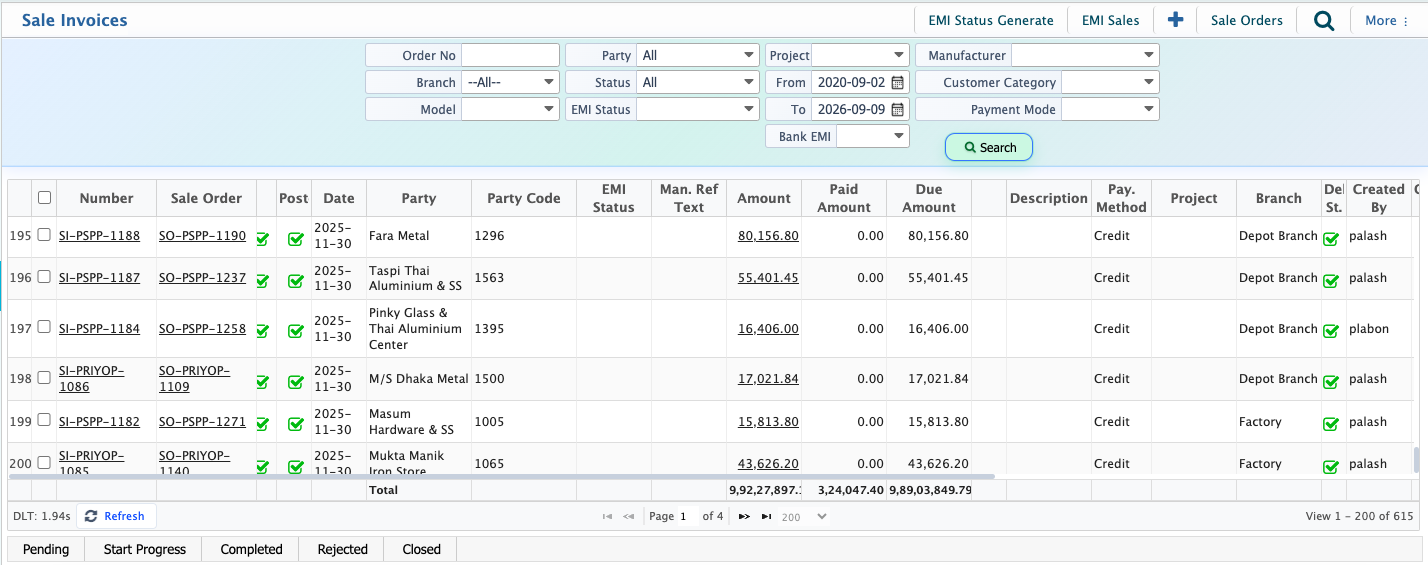Focus the Order No input field
Screen dimensions: 1428x565
click(x=510, y=56)
